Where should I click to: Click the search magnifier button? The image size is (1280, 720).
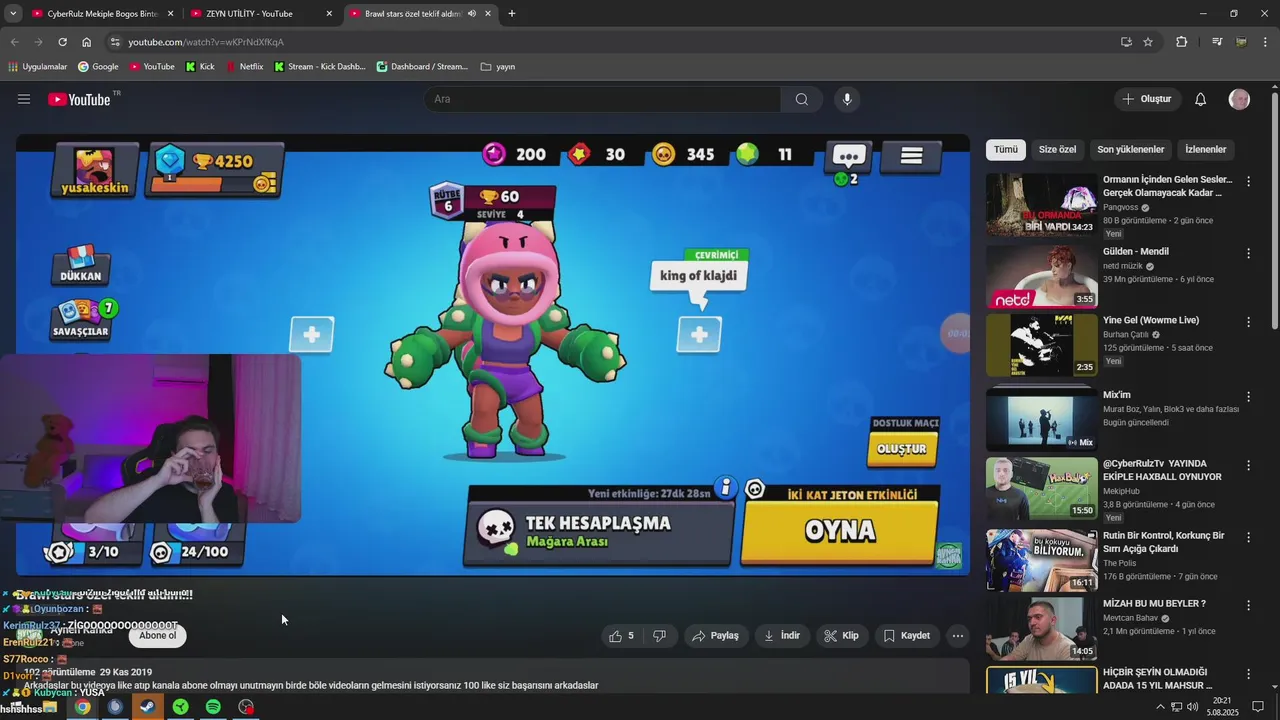click(802, 99)
